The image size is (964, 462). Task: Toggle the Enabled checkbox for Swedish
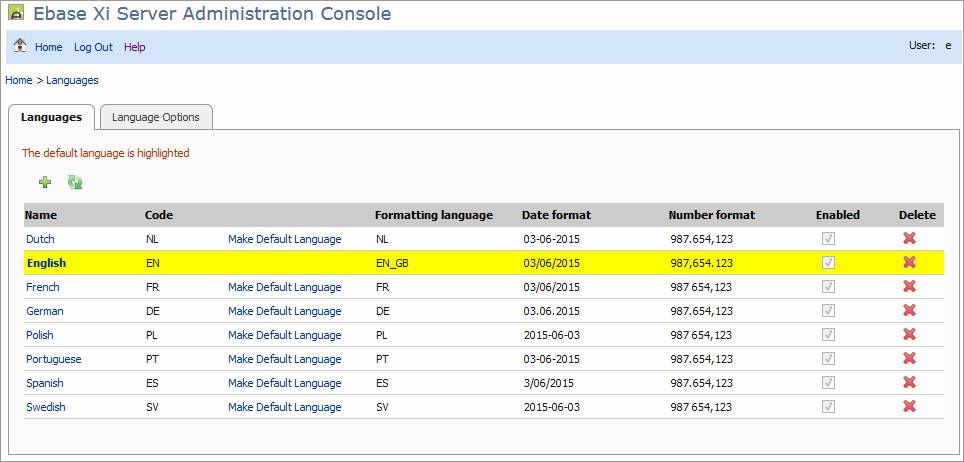829,407
